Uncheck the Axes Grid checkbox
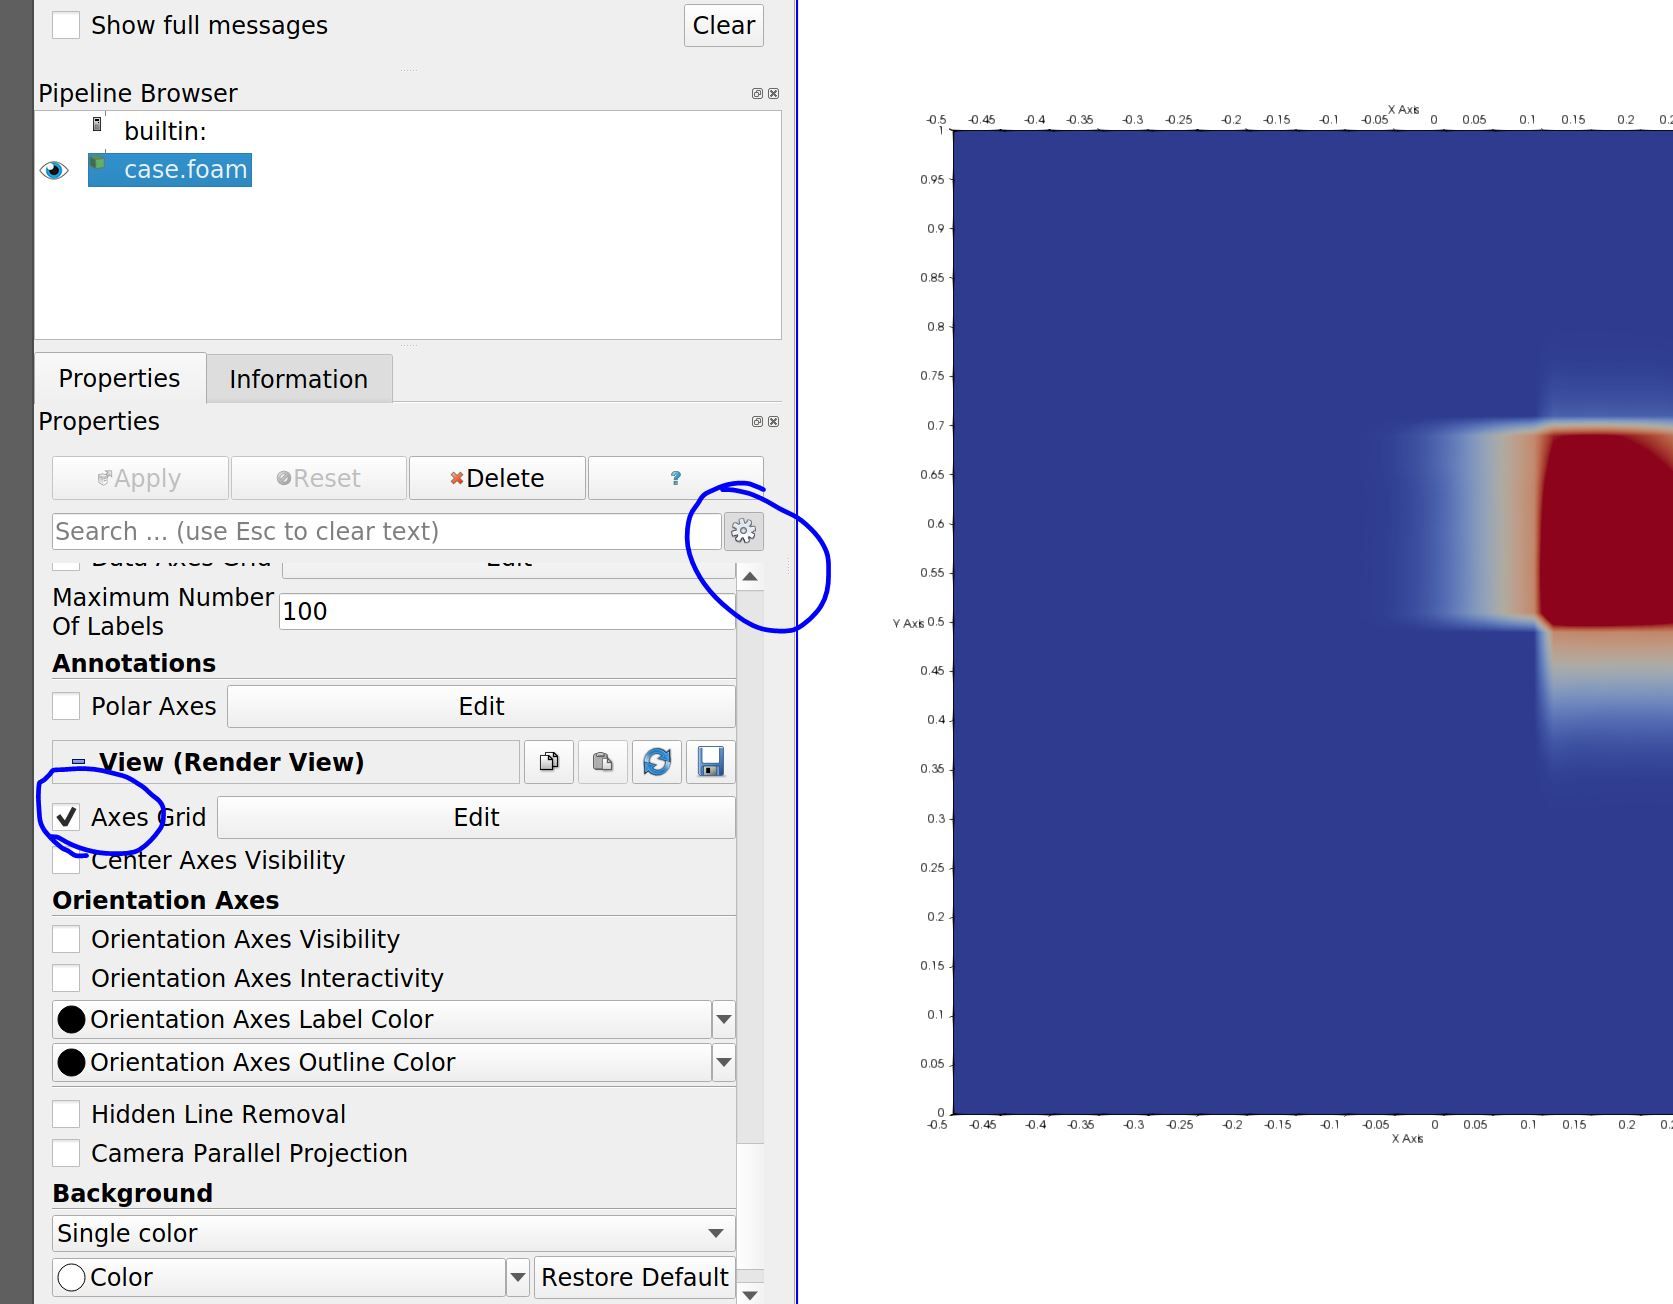This screenshot has width=1673, height=1304. (66, 817)
